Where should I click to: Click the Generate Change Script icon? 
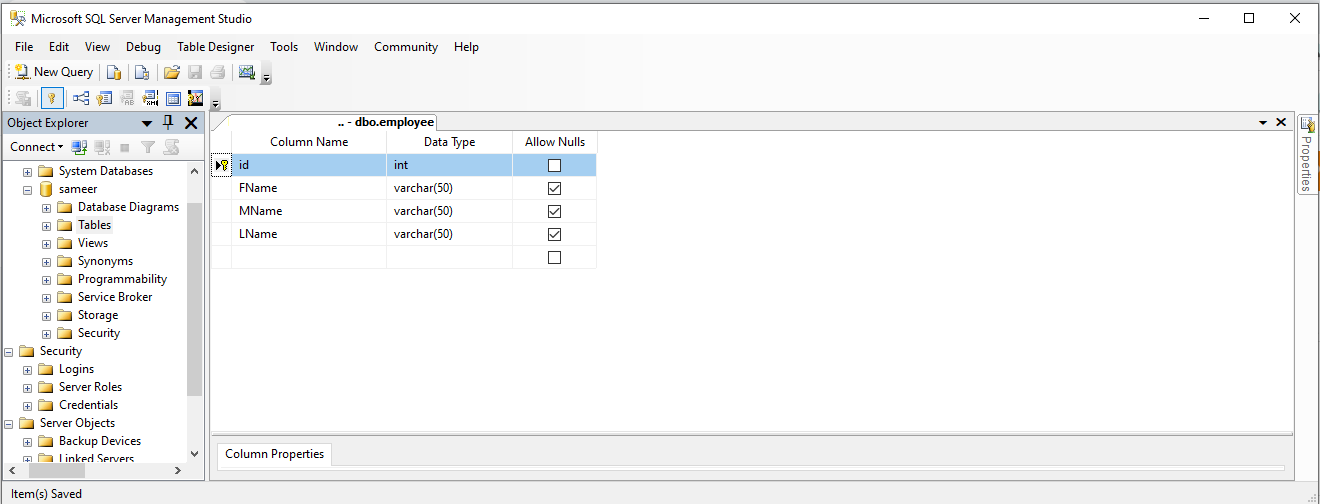(22, 98)
